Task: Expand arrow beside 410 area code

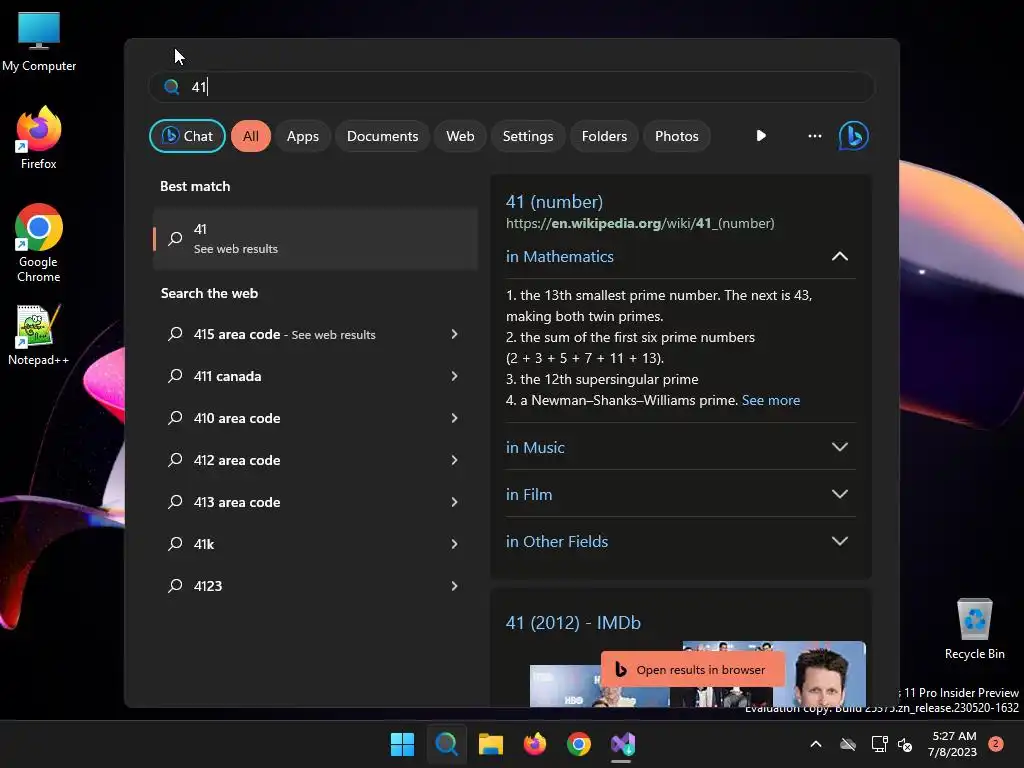Action: click(455, 418)
